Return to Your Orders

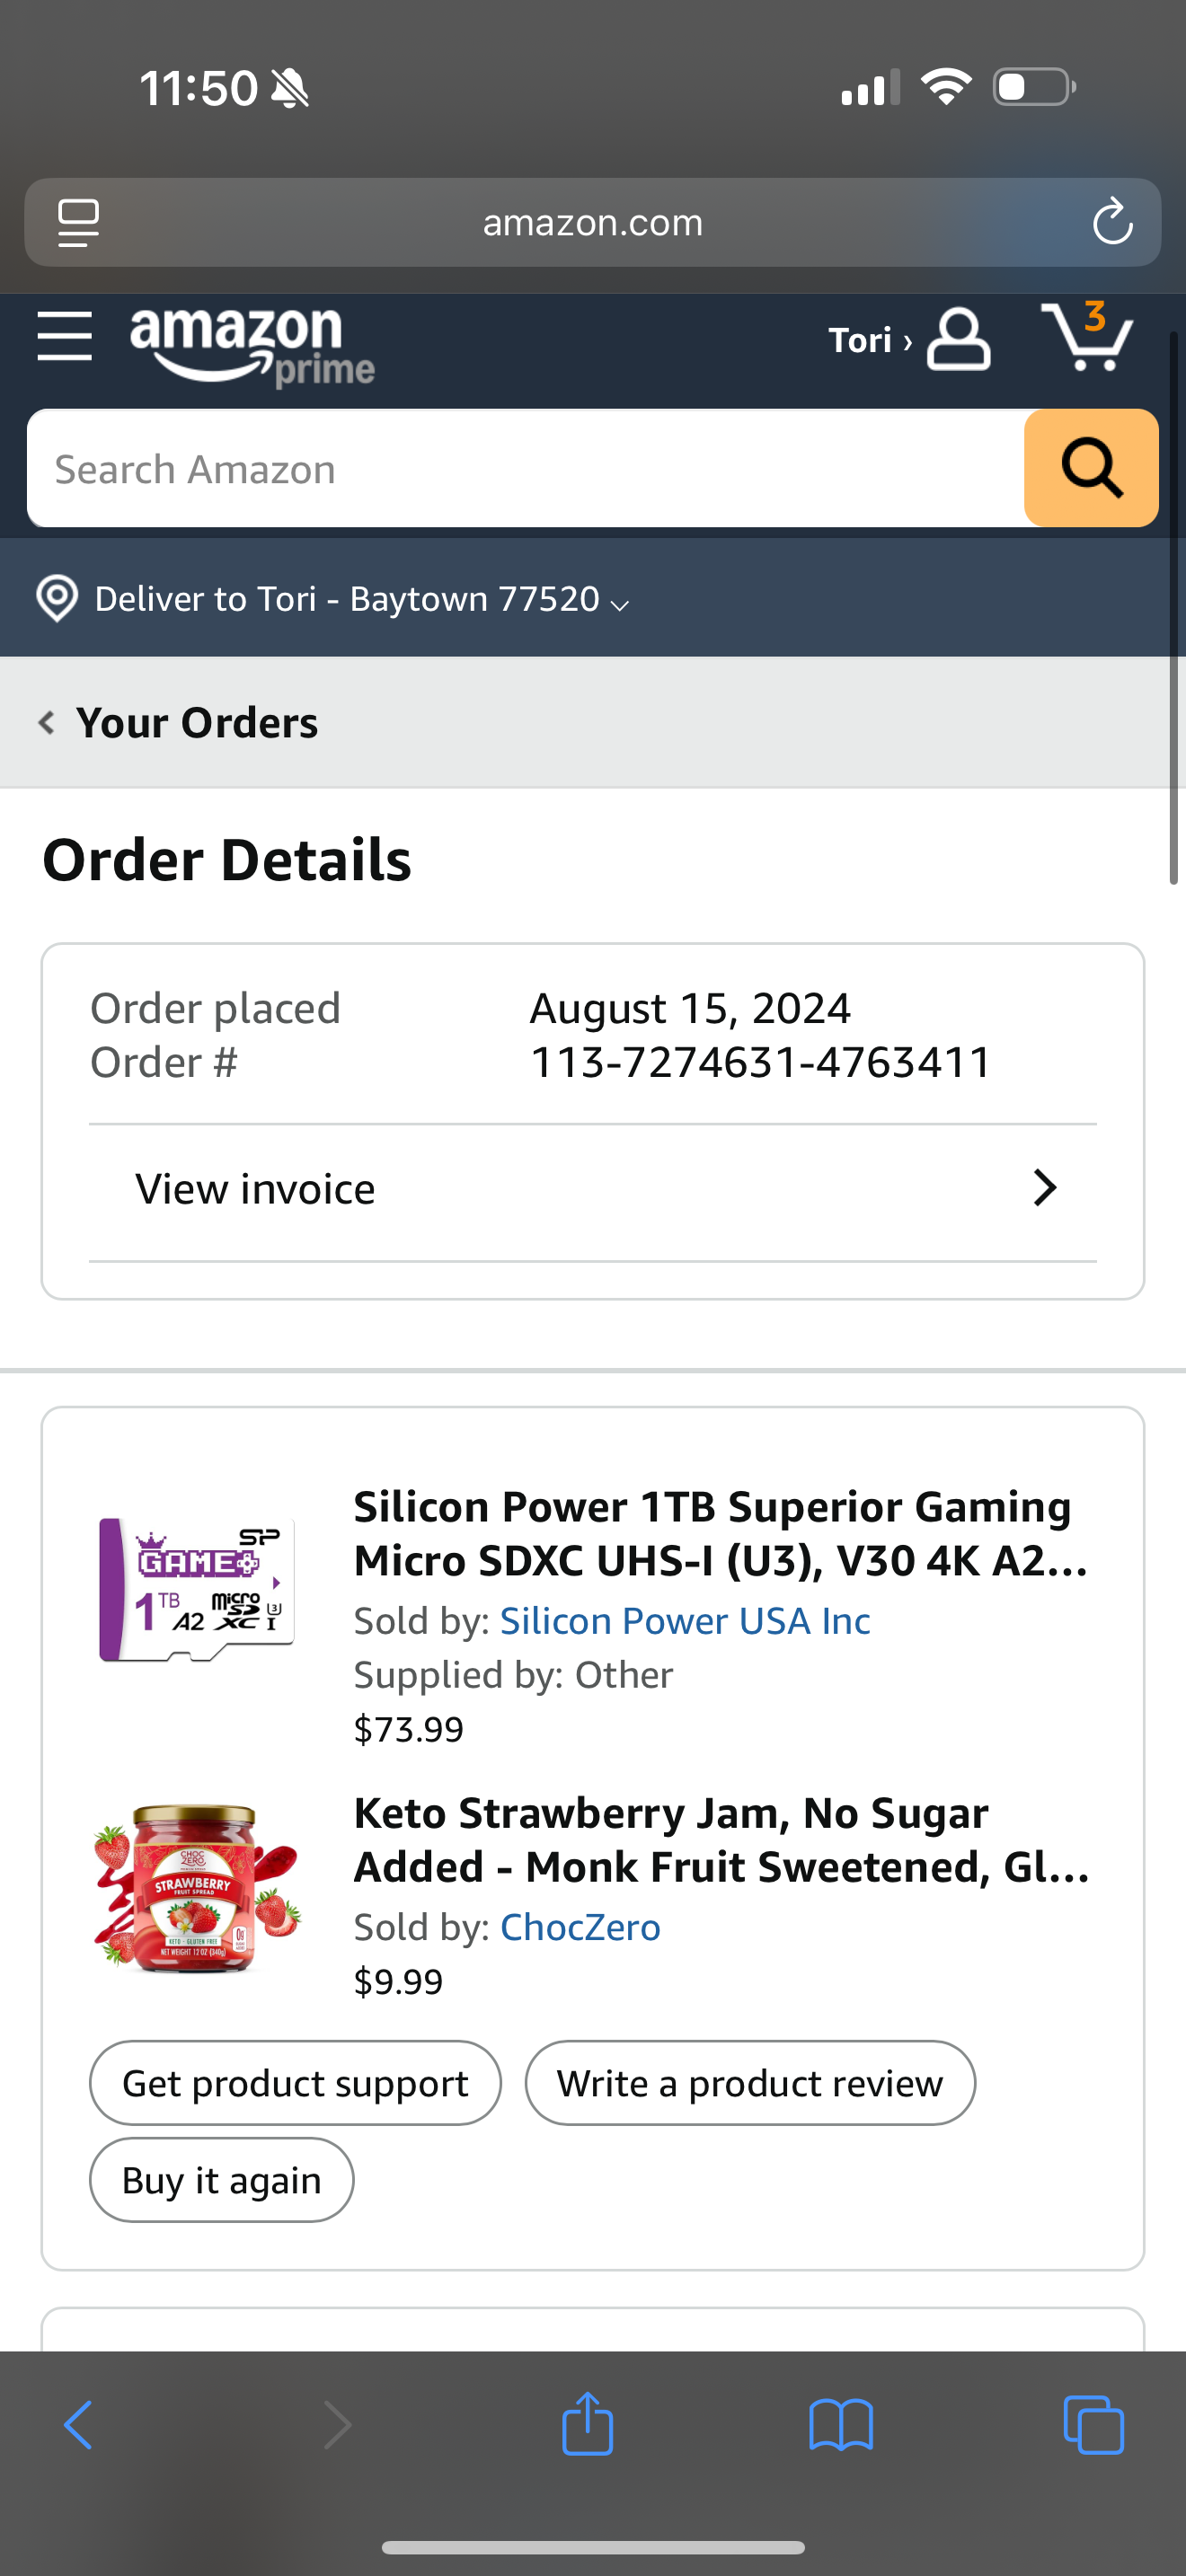click(180, 722)
